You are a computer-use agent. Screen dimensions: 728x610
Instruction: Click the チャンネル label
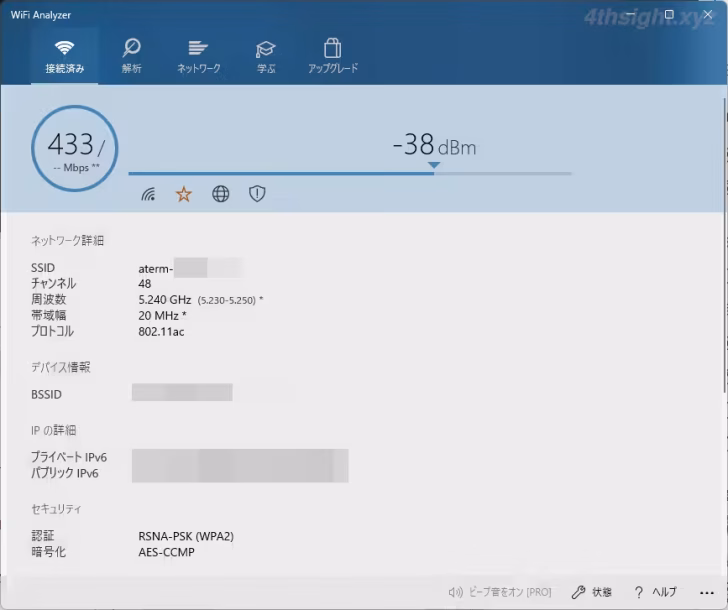pos(53,283)
